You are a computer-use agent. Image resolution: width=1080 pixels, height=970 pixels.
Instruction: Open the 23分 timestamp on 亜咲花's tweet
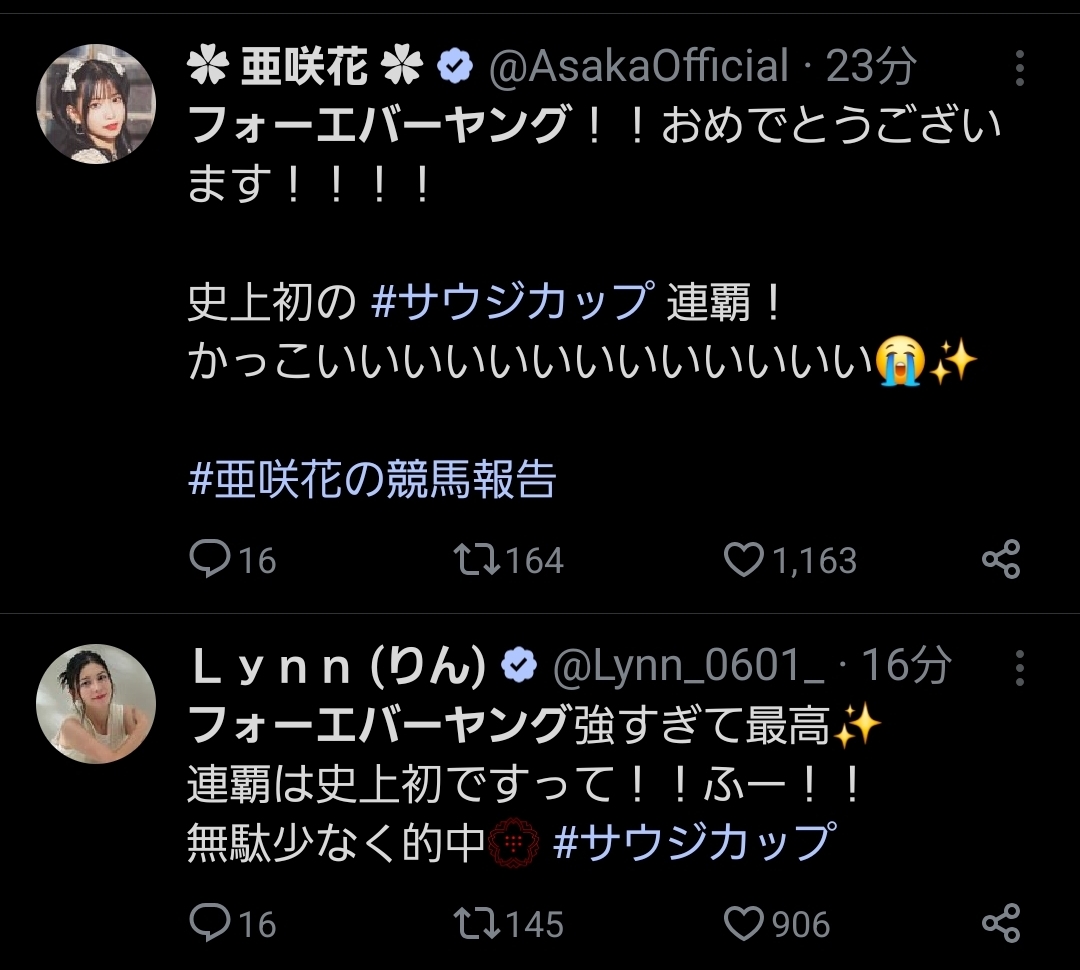pyautogui.click(x=871, y=67)
